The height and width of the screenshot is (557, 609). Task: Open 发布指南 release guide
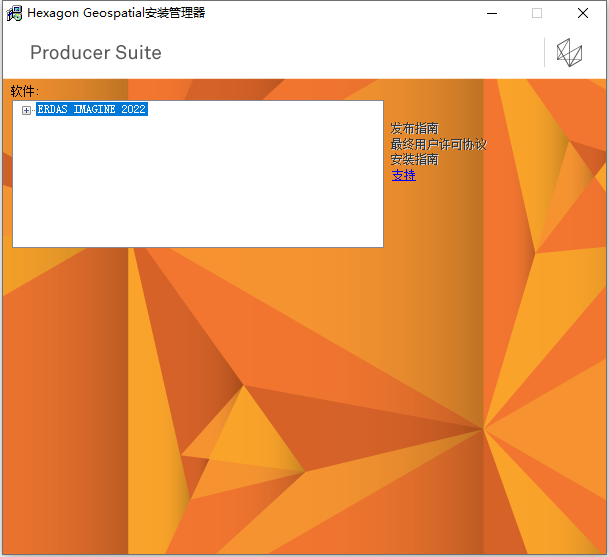click(414, 128)
